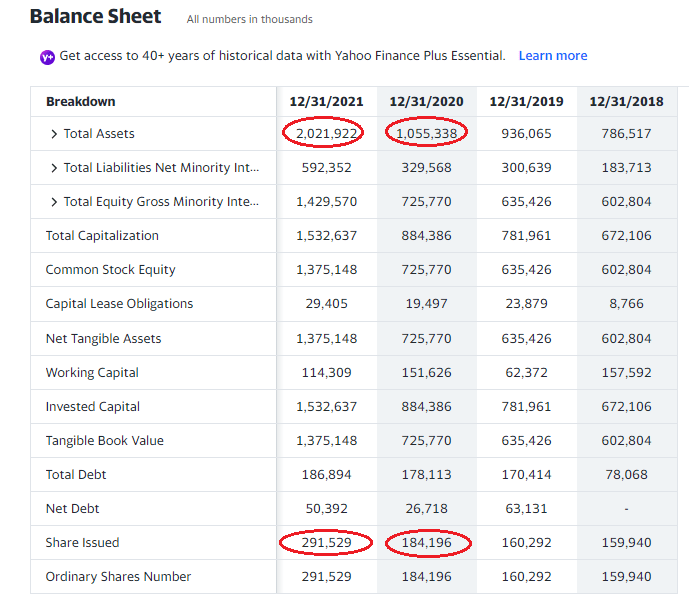Click circled Share Issued value 184,196
This screenshot has width=689, height=609.
(426, 543)
